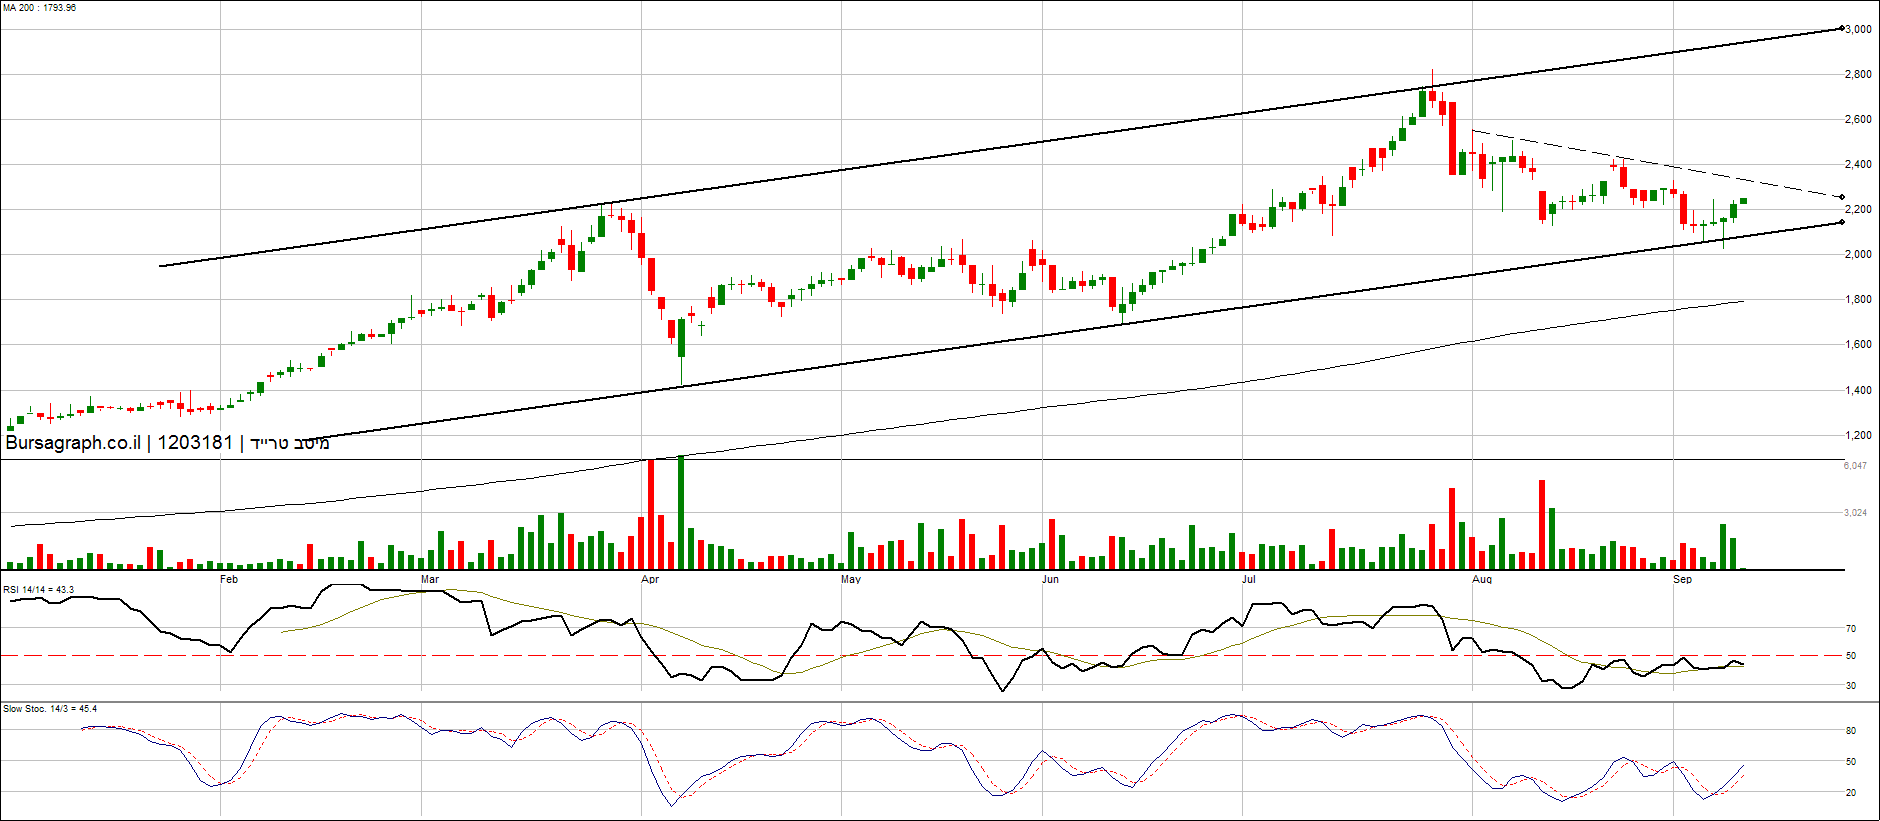Click the tallest green volume bar in April
Screen dimensions: 1880x821
681,512
